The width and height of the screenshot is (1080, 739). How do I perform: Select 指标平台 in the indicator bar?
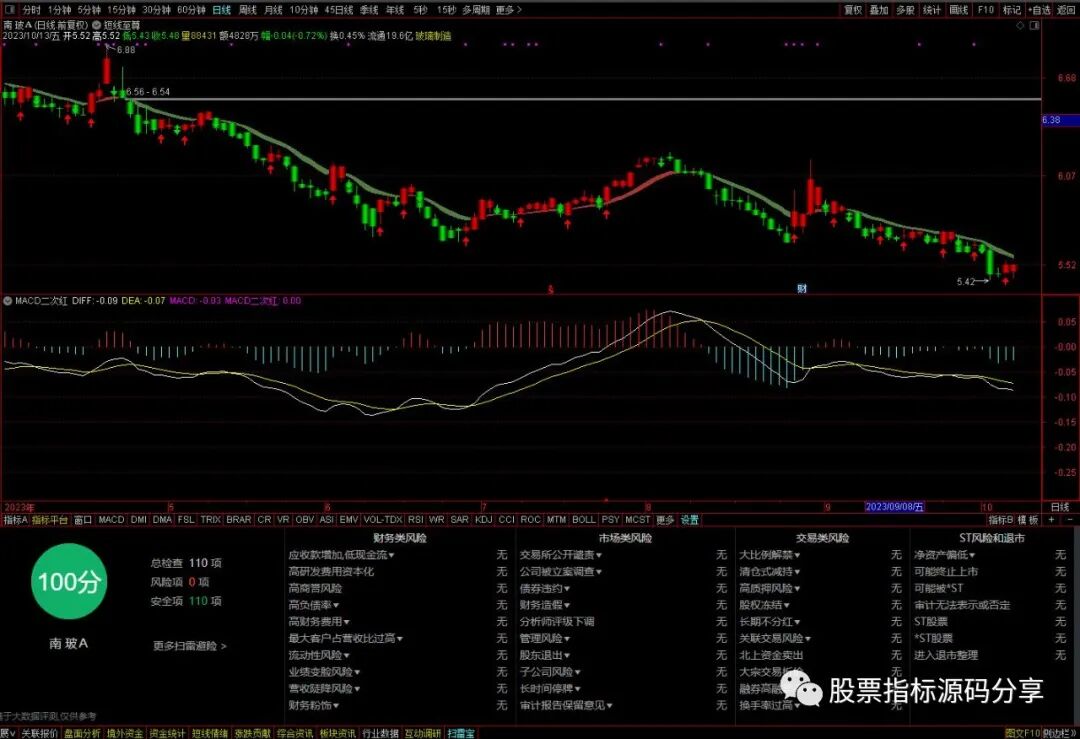point(50,519)
